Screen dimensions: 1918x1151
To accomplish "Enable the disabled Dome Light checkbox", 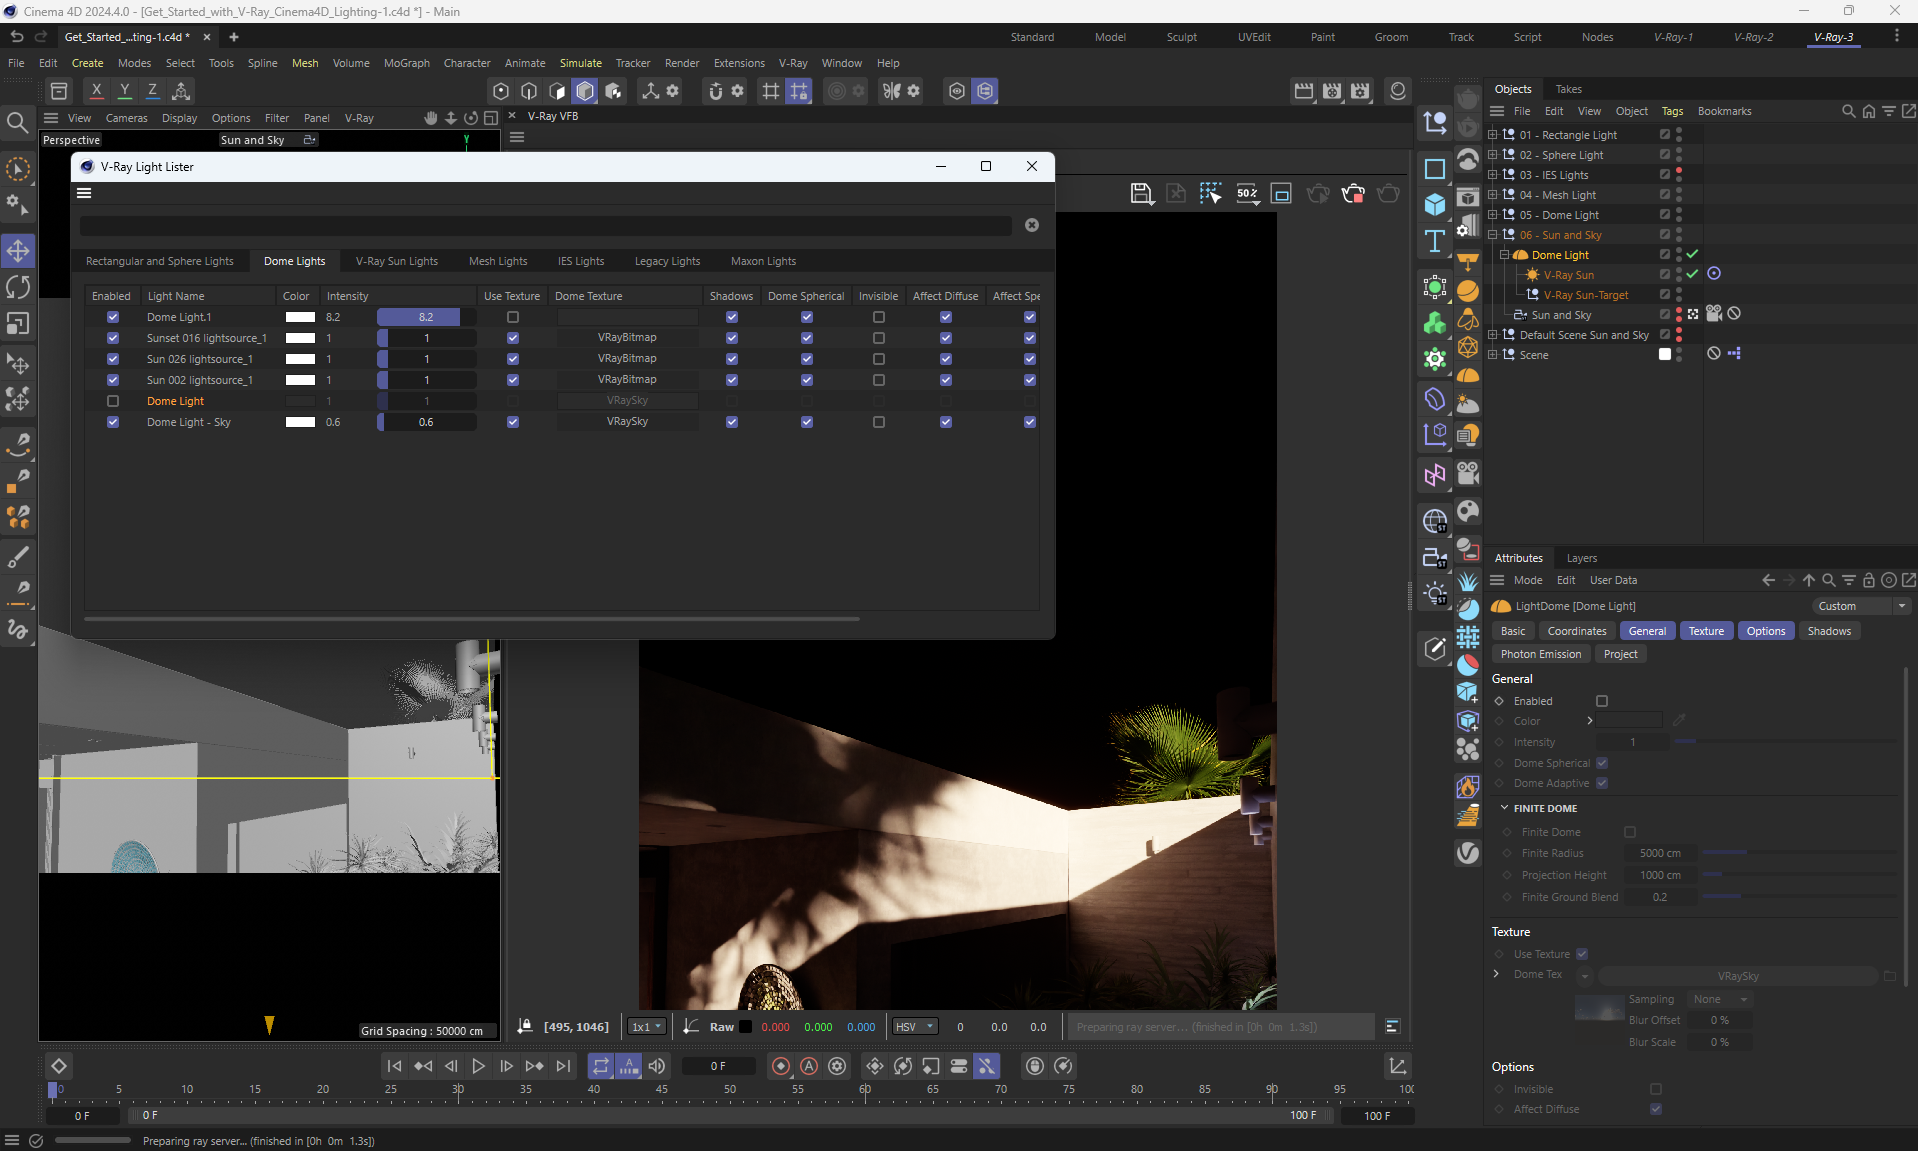I will click(x=113, y=401).
